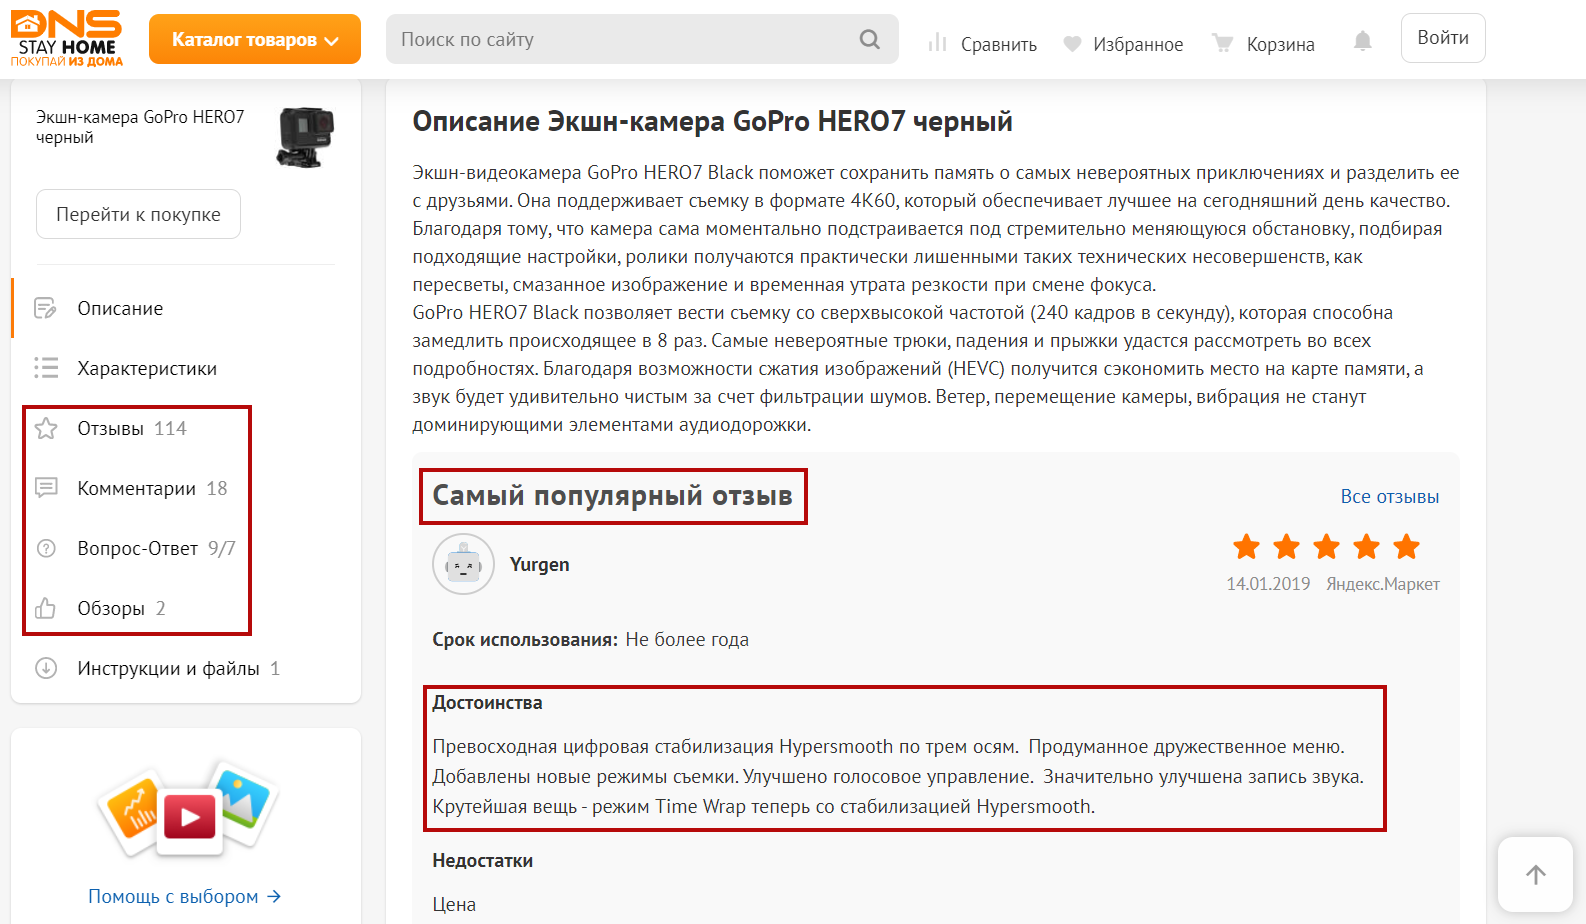Image resolution: width=1586 pixels, height=924 pixels.
Task: Click the Обзоры thumbs-up icon
Action: [46, 608]
